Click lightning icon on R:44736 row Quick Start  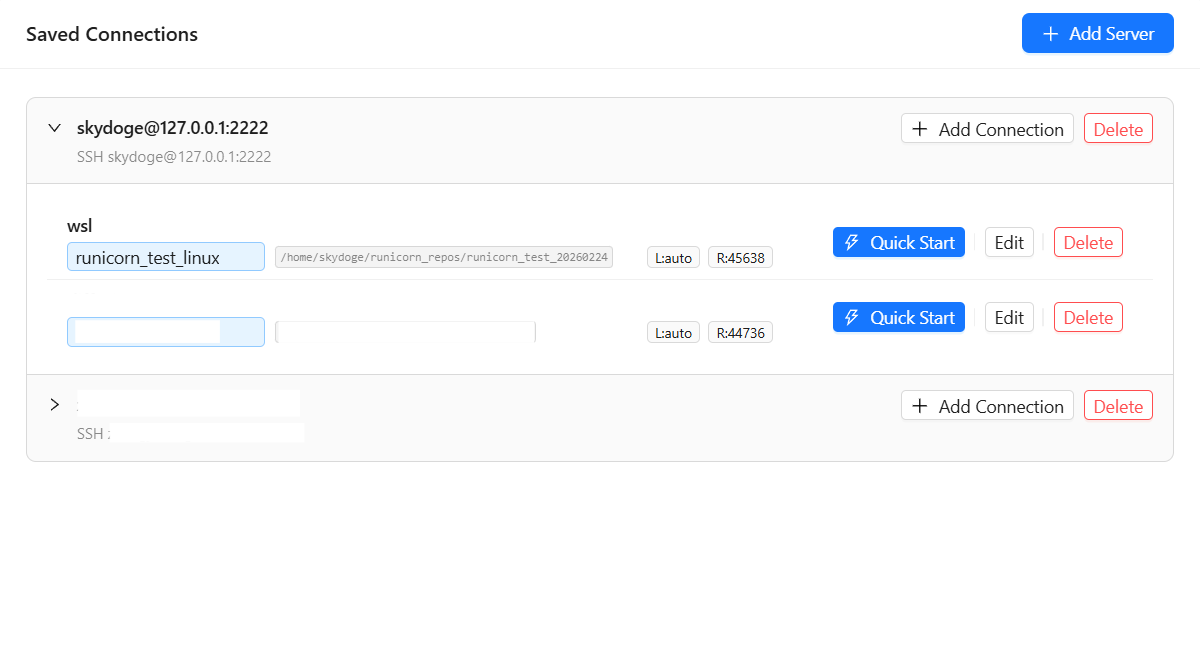[x=852, y=318]
